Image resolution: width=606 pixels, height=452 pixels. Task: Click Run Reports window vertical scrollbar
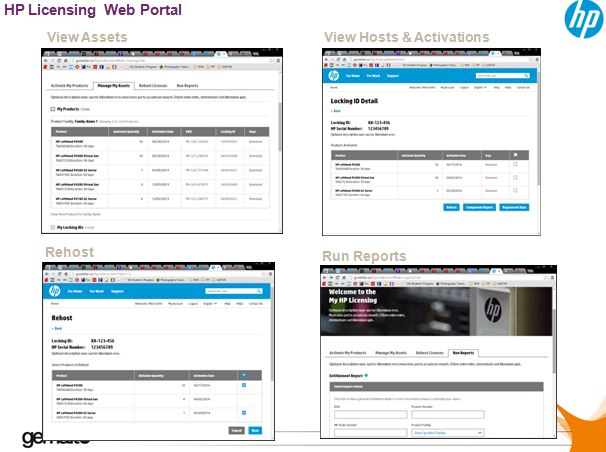(x=554, y=341)
